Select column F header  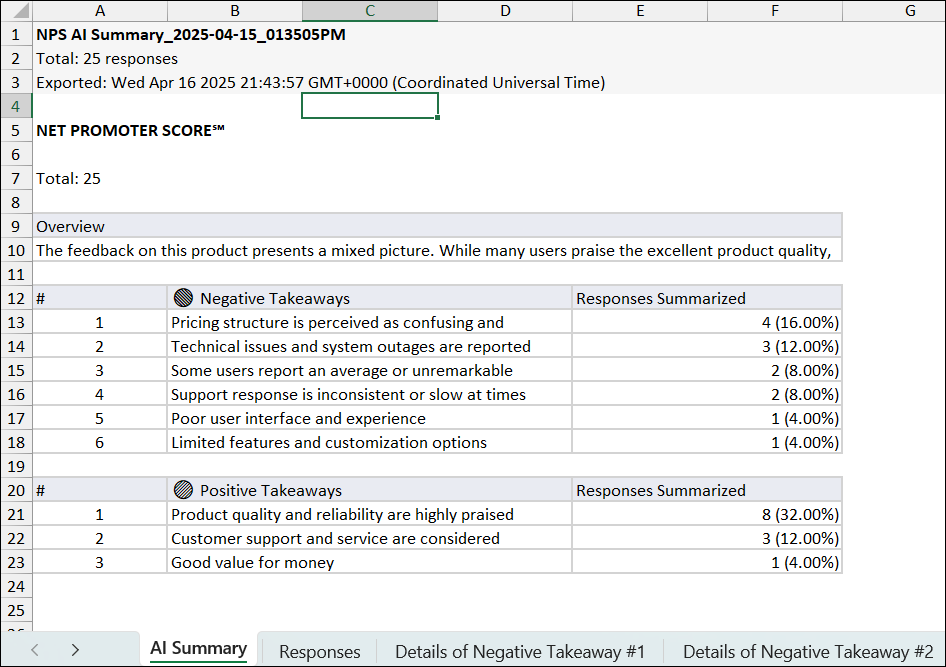(x=775, y=11)
